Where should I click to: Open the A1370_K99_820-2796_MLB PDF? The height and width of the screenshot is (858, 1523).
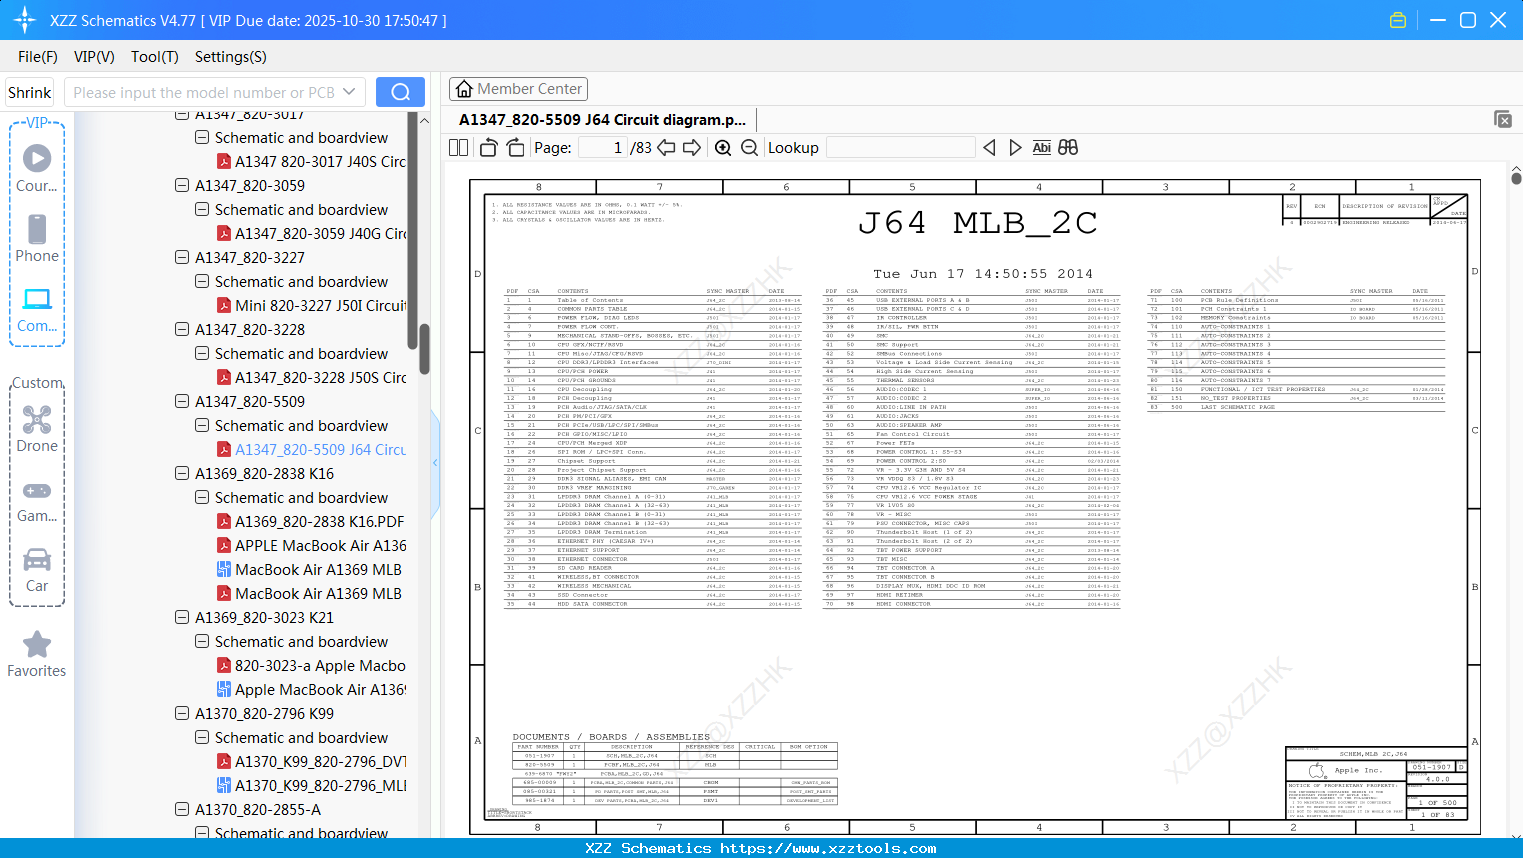pyautogui.click(x=312, y=786)
